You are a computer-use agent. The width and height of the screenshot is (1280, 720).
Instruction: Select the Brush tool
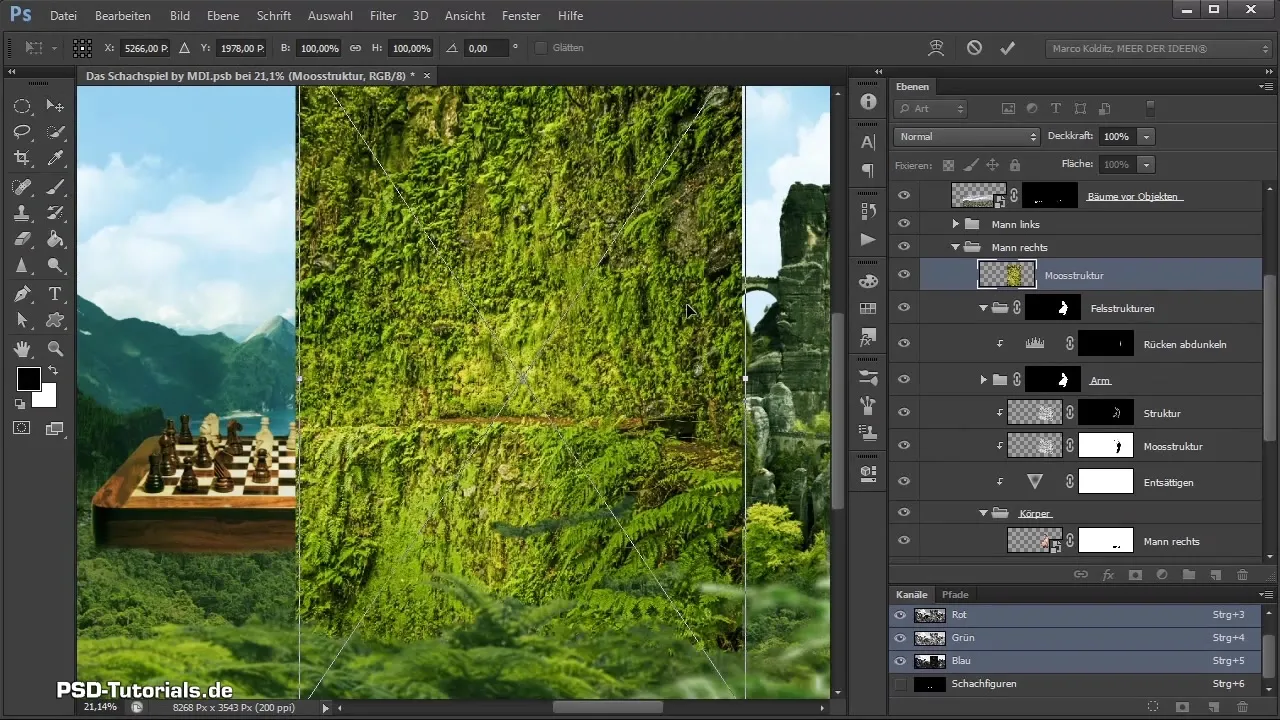[x=56, y=187]
